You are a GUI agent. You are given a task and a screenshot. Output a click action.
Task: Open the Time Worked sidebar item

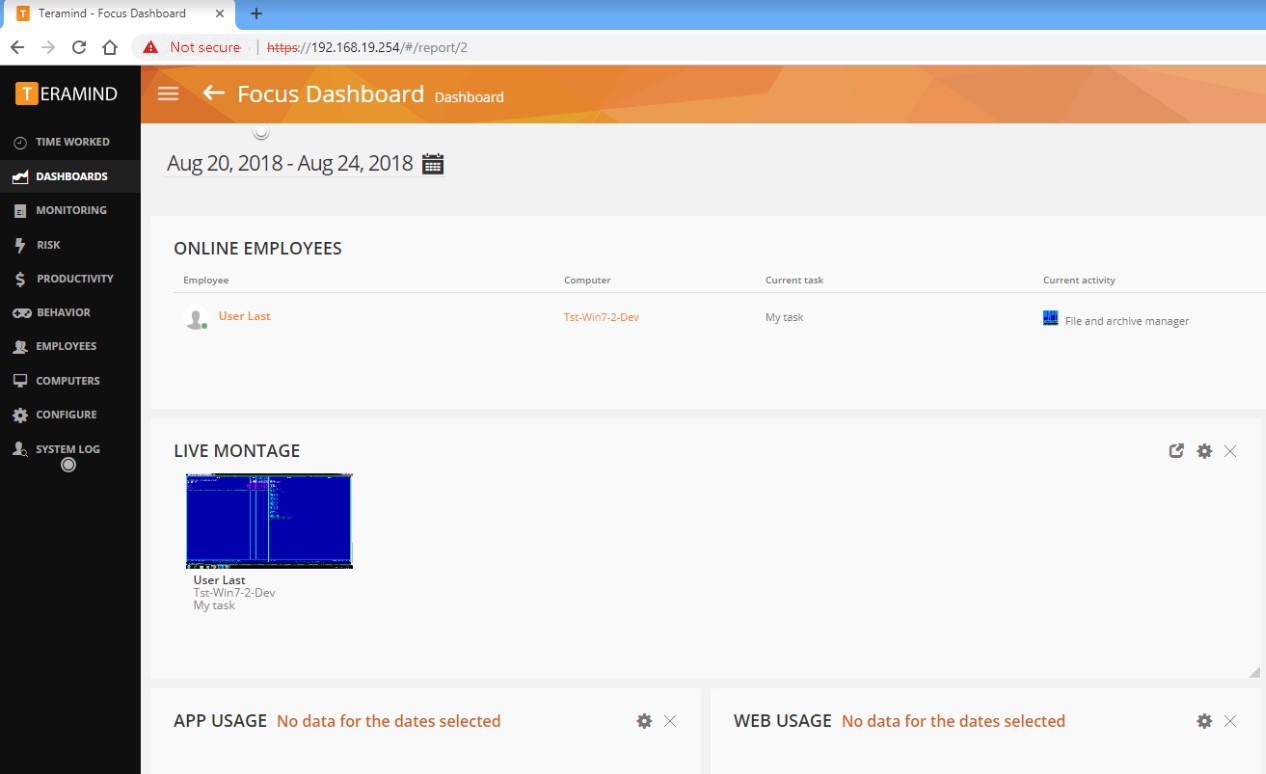(x=72, y=142)
